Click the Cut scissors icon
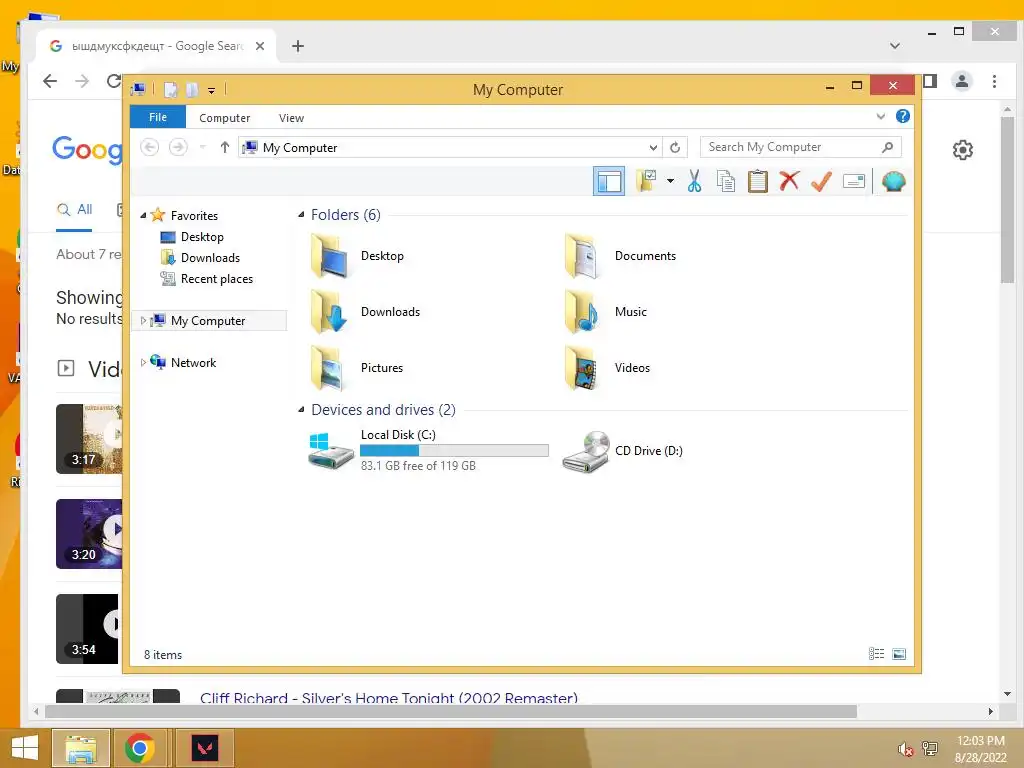The width and height of the screenshot is (1024, 768). click(x=694, y=181)
